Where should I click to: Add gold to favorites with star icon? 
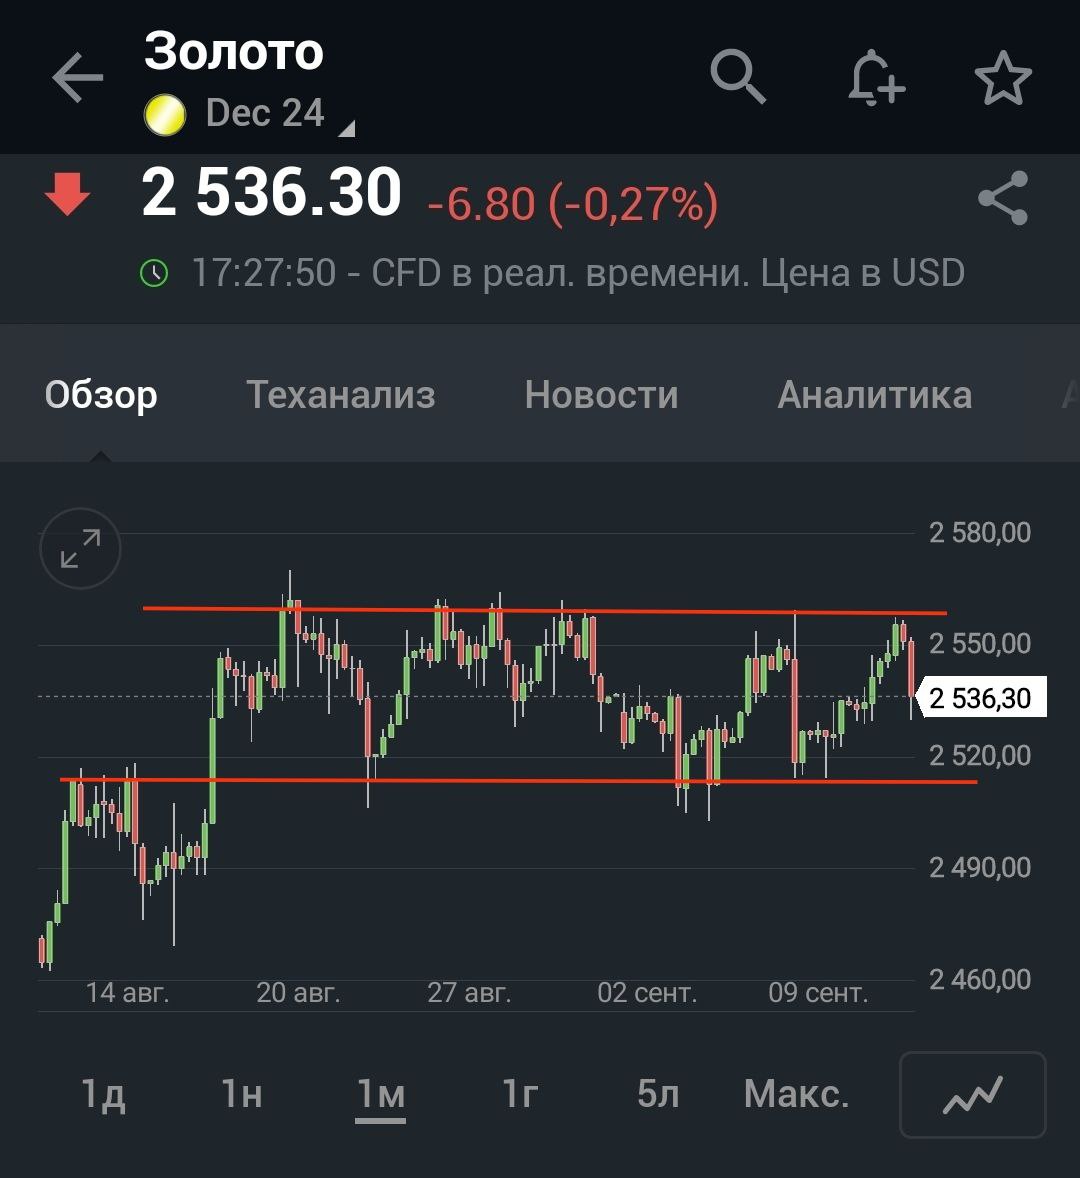(x=1003, y=79)
